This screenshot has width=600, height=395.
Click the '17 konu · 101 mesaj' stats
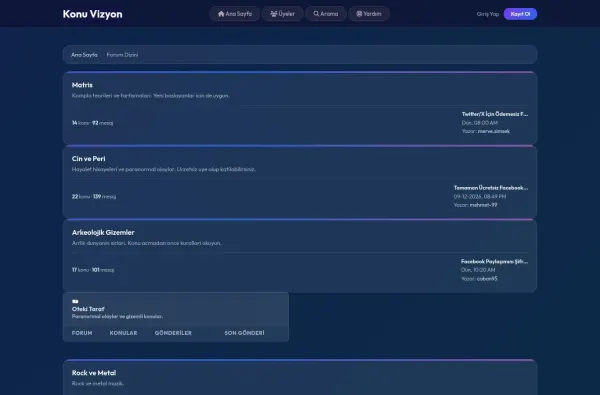93,270
